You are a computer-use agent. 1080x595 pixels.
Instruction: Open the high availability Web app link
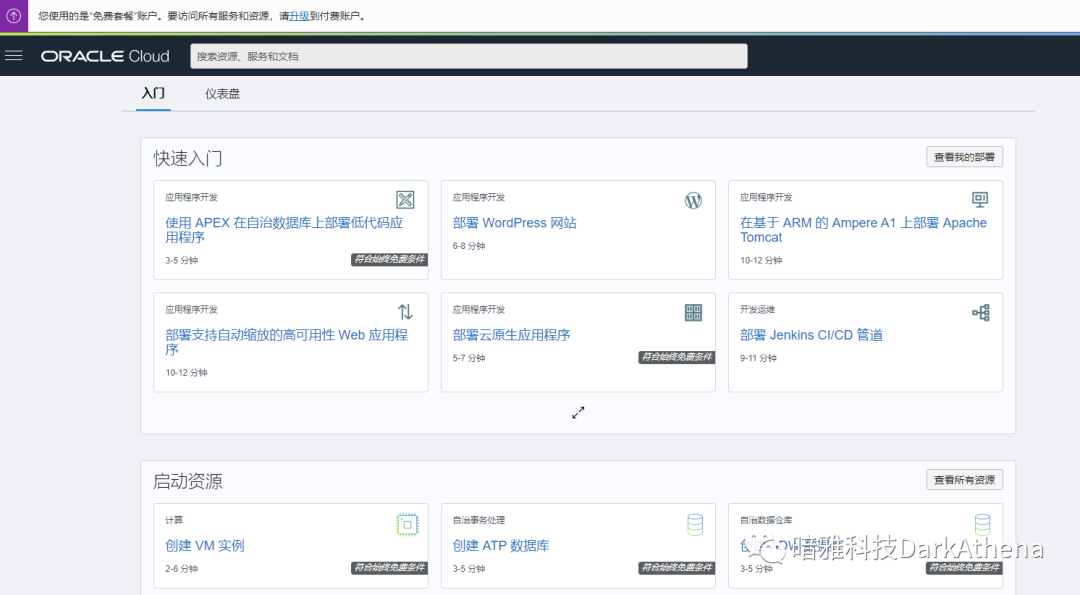click(287, 342)
